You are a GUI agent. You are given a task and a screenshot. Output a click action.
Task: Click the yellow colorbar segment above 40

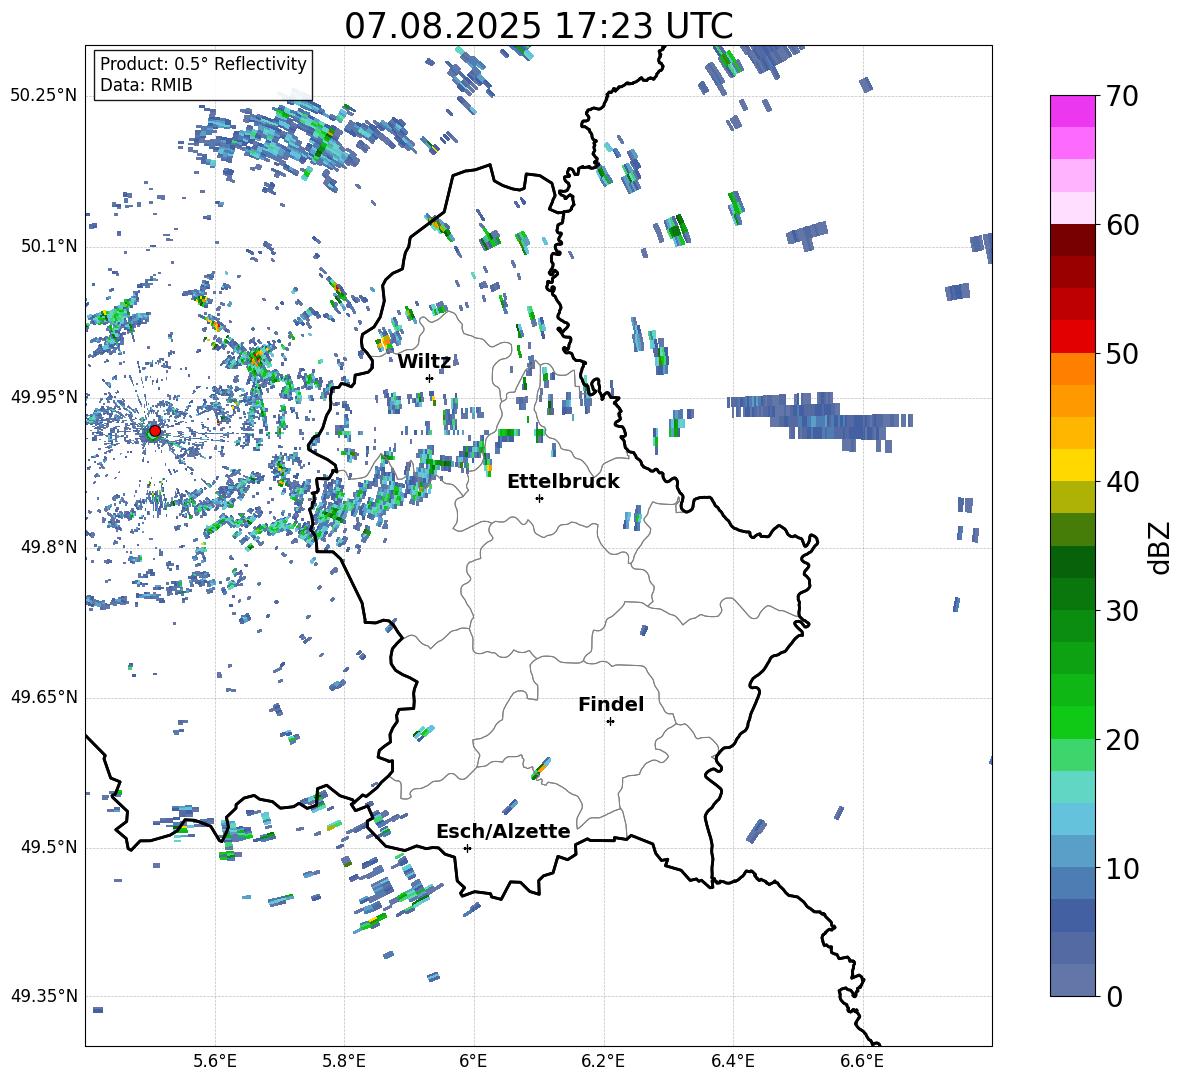coord(1073,465)
